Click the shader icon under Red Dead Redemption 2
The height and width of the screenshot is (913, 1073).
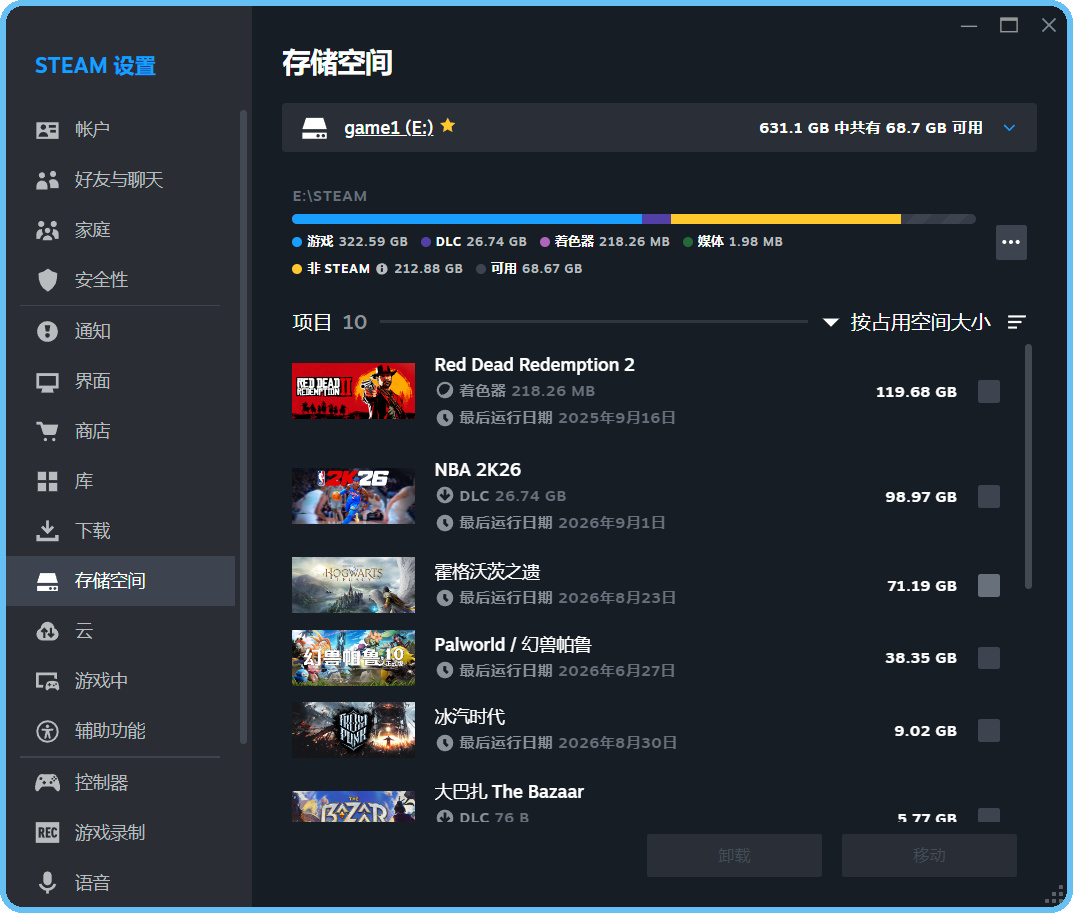point(445,391)
